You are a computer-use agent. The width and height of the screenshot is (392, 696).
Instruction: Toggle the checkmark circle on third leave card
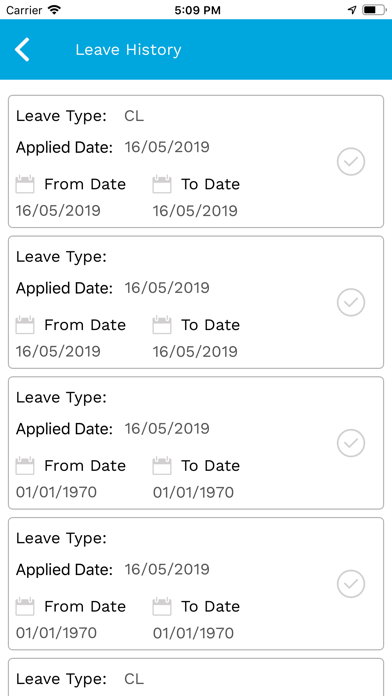coord(351,443)
